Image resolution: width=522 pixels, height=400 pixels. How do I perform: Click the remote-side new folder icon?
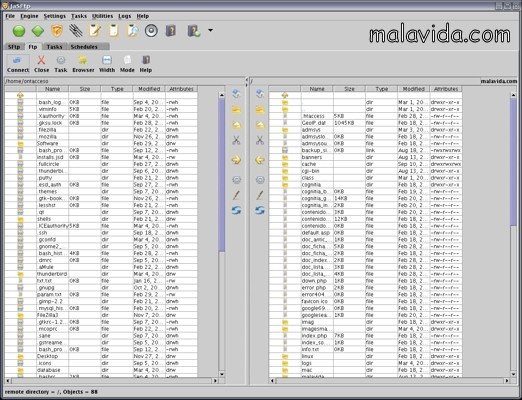[x=260, y=110]
